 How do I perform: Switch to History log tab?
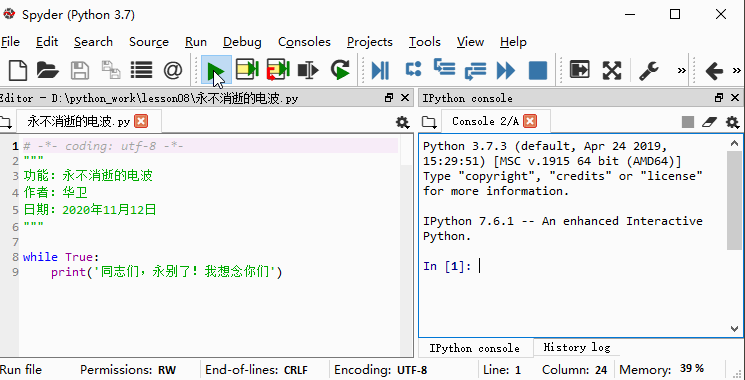[576, 347]
